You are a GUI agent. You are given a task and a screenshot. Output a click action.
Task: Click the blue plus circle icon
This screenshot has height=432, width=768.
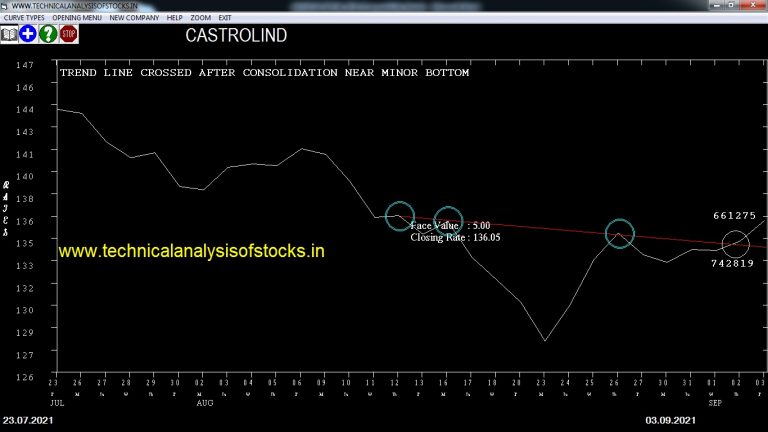click(28, 34)
